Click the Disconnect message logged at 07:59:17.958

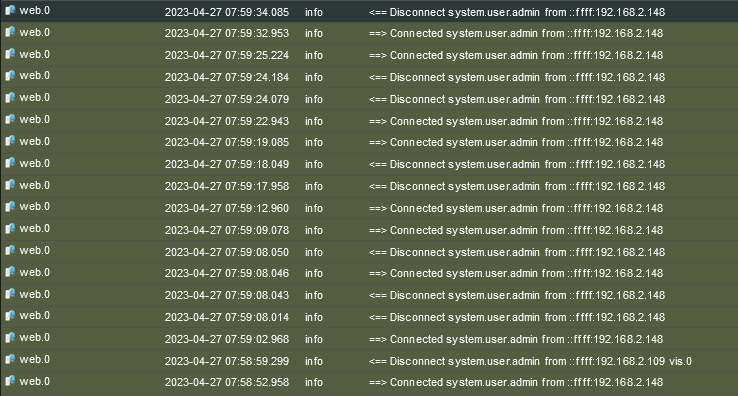[x=517, y=186]
